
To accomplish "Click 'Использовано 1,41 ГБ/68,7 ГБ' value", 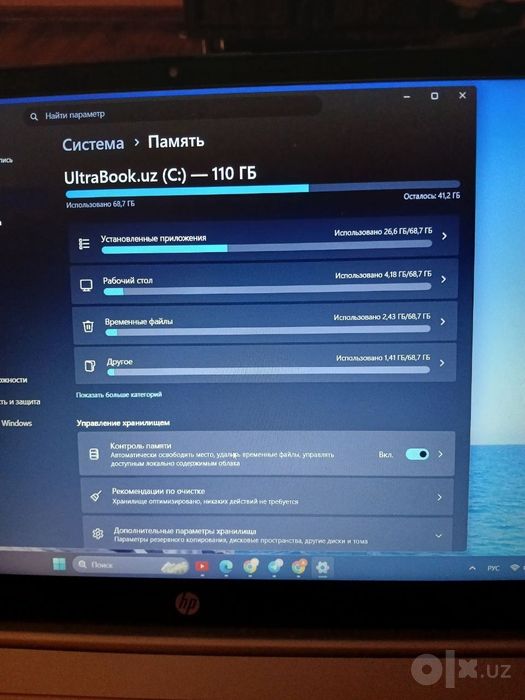I will 383,358.
